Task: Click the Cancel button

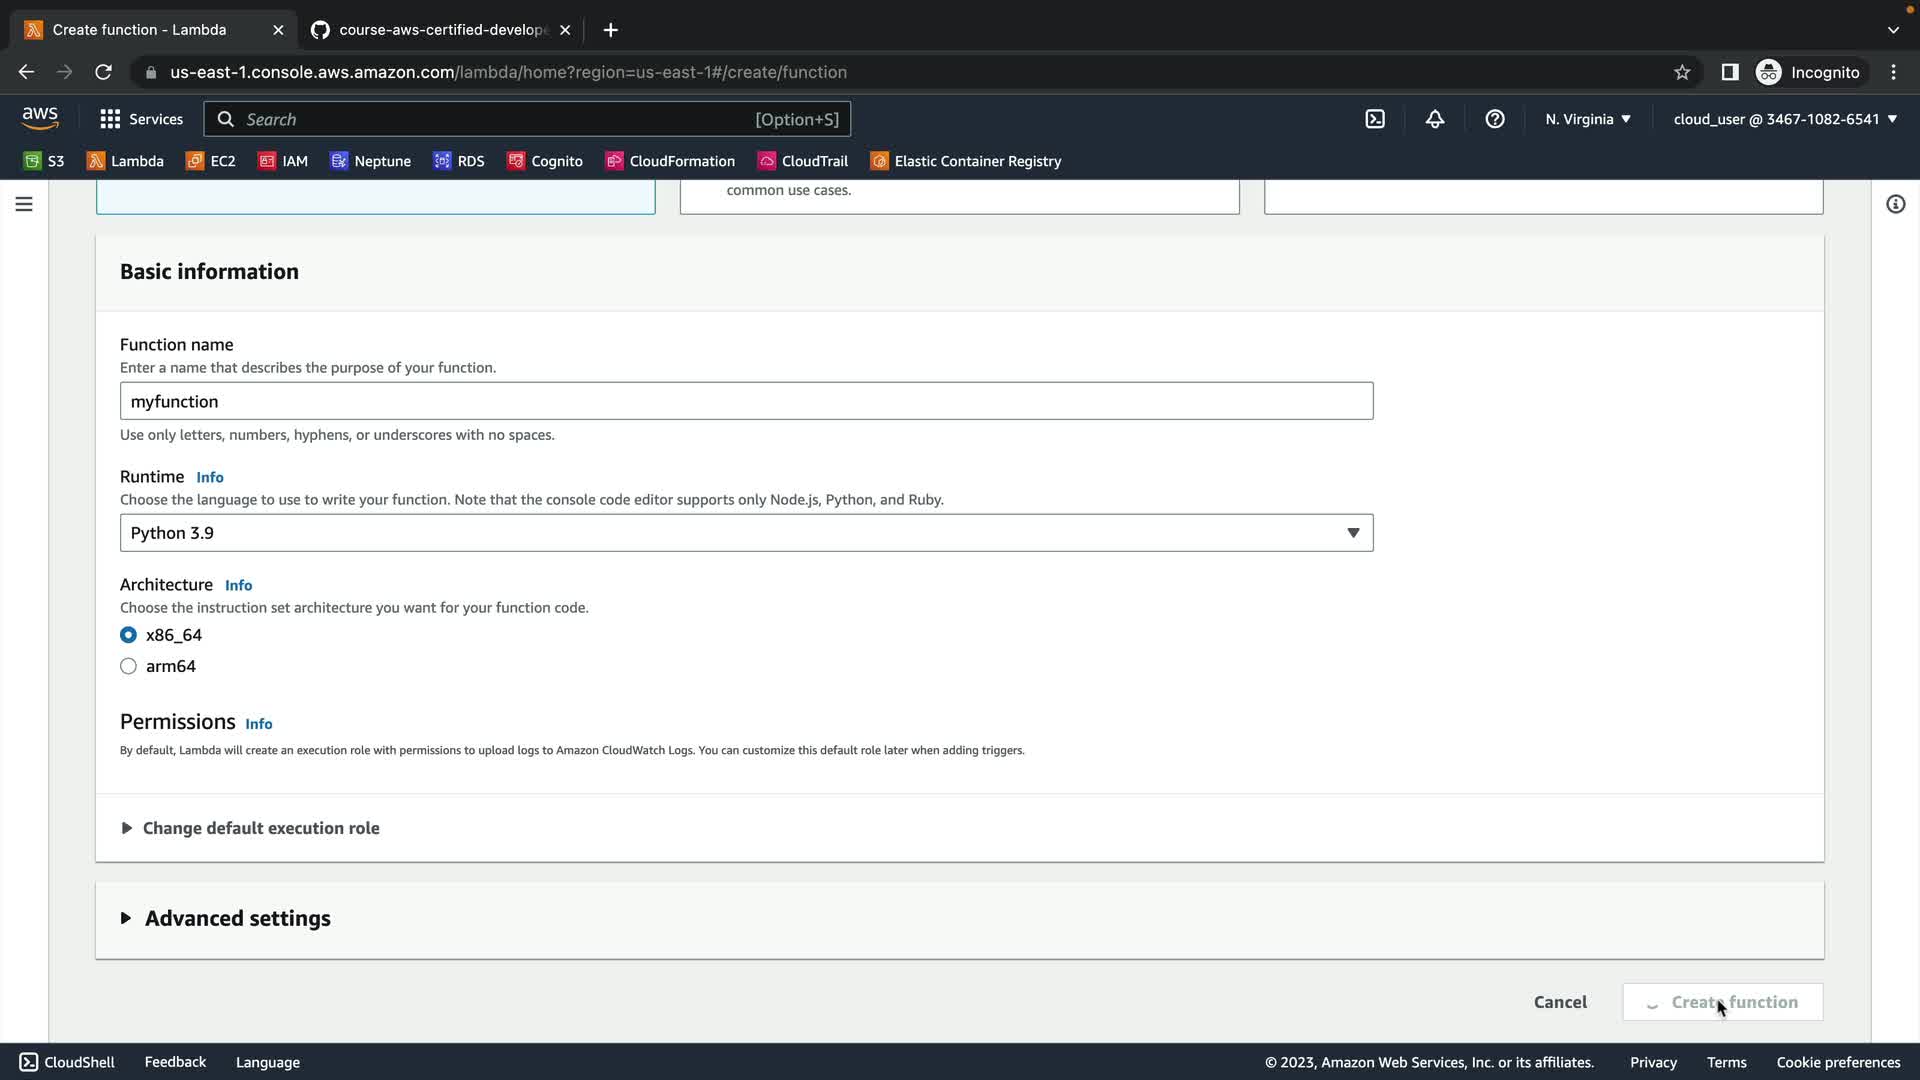Action: pyautogui.click(x=1559, y=1002)
